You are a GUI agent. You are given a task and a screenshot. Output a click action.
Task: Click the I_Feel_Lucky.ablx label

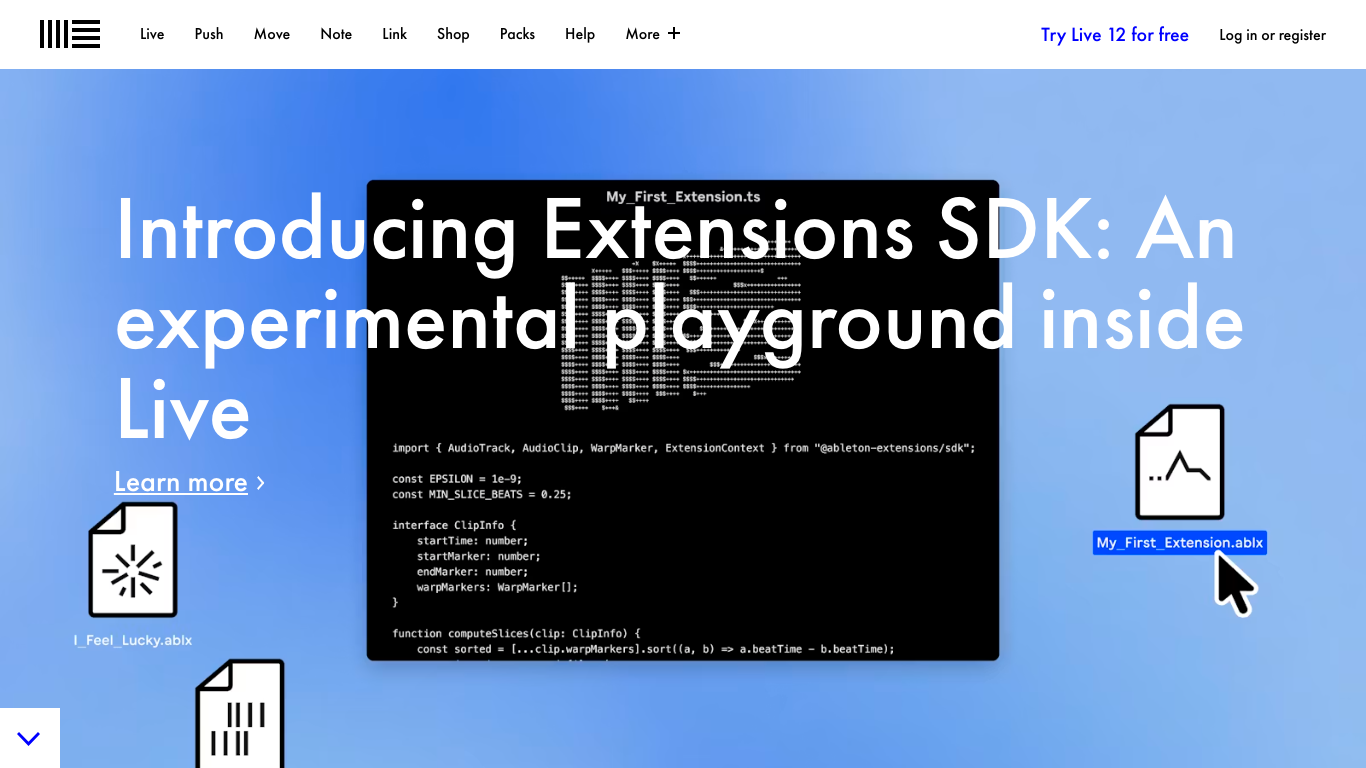(x=133, y=640)
